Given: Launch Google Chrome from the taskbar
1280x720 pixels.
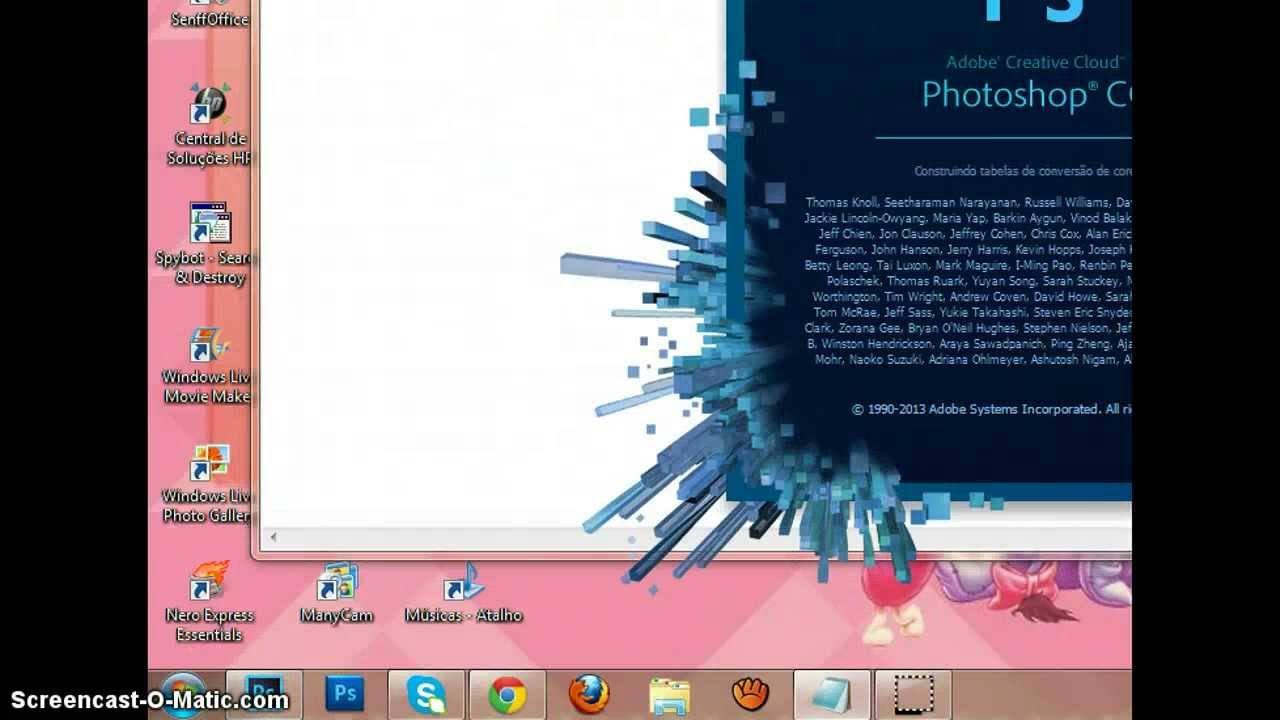Looking at the screenshot, I should tap(507, 694).
